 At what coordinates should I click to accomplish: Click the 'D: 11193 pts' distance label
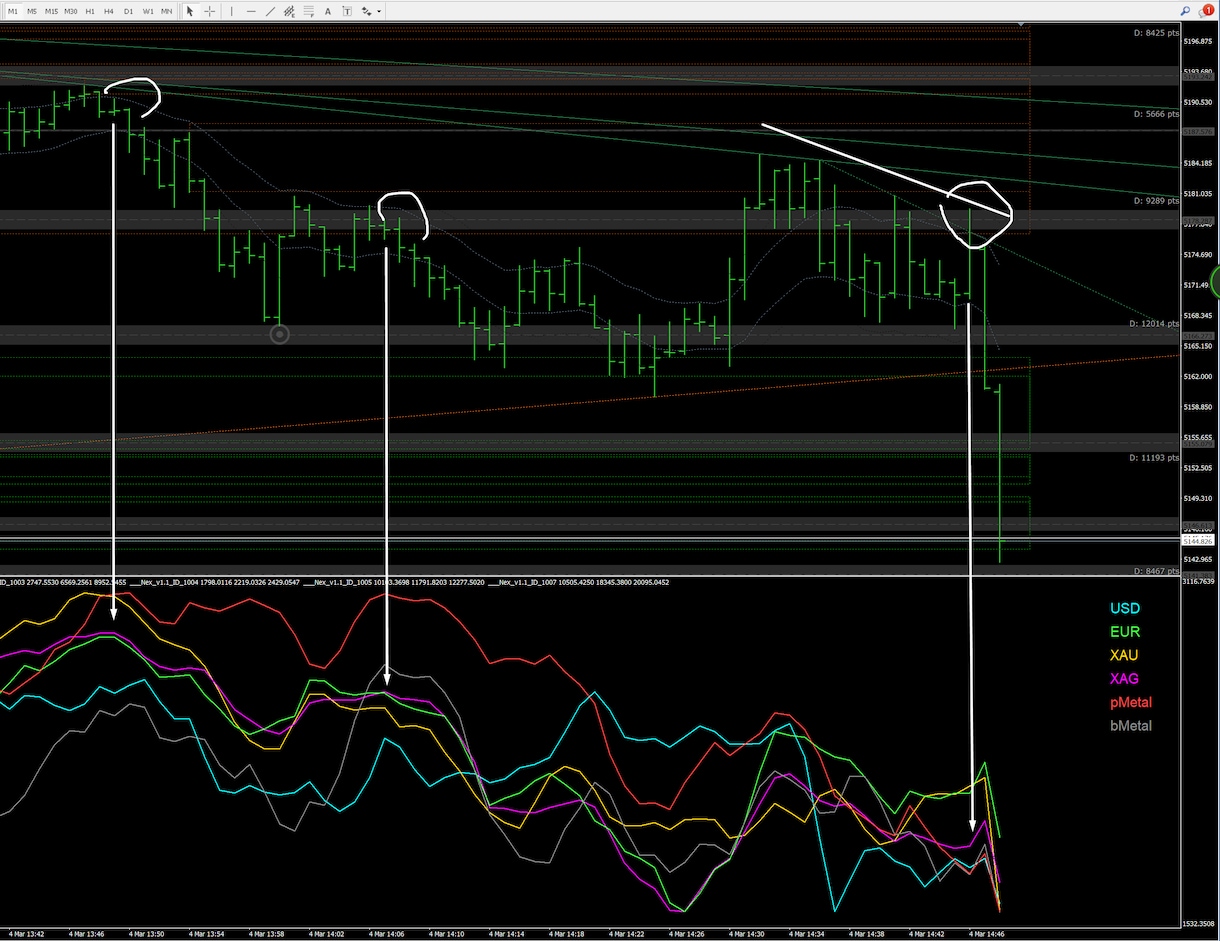(x=1153, y=456)
